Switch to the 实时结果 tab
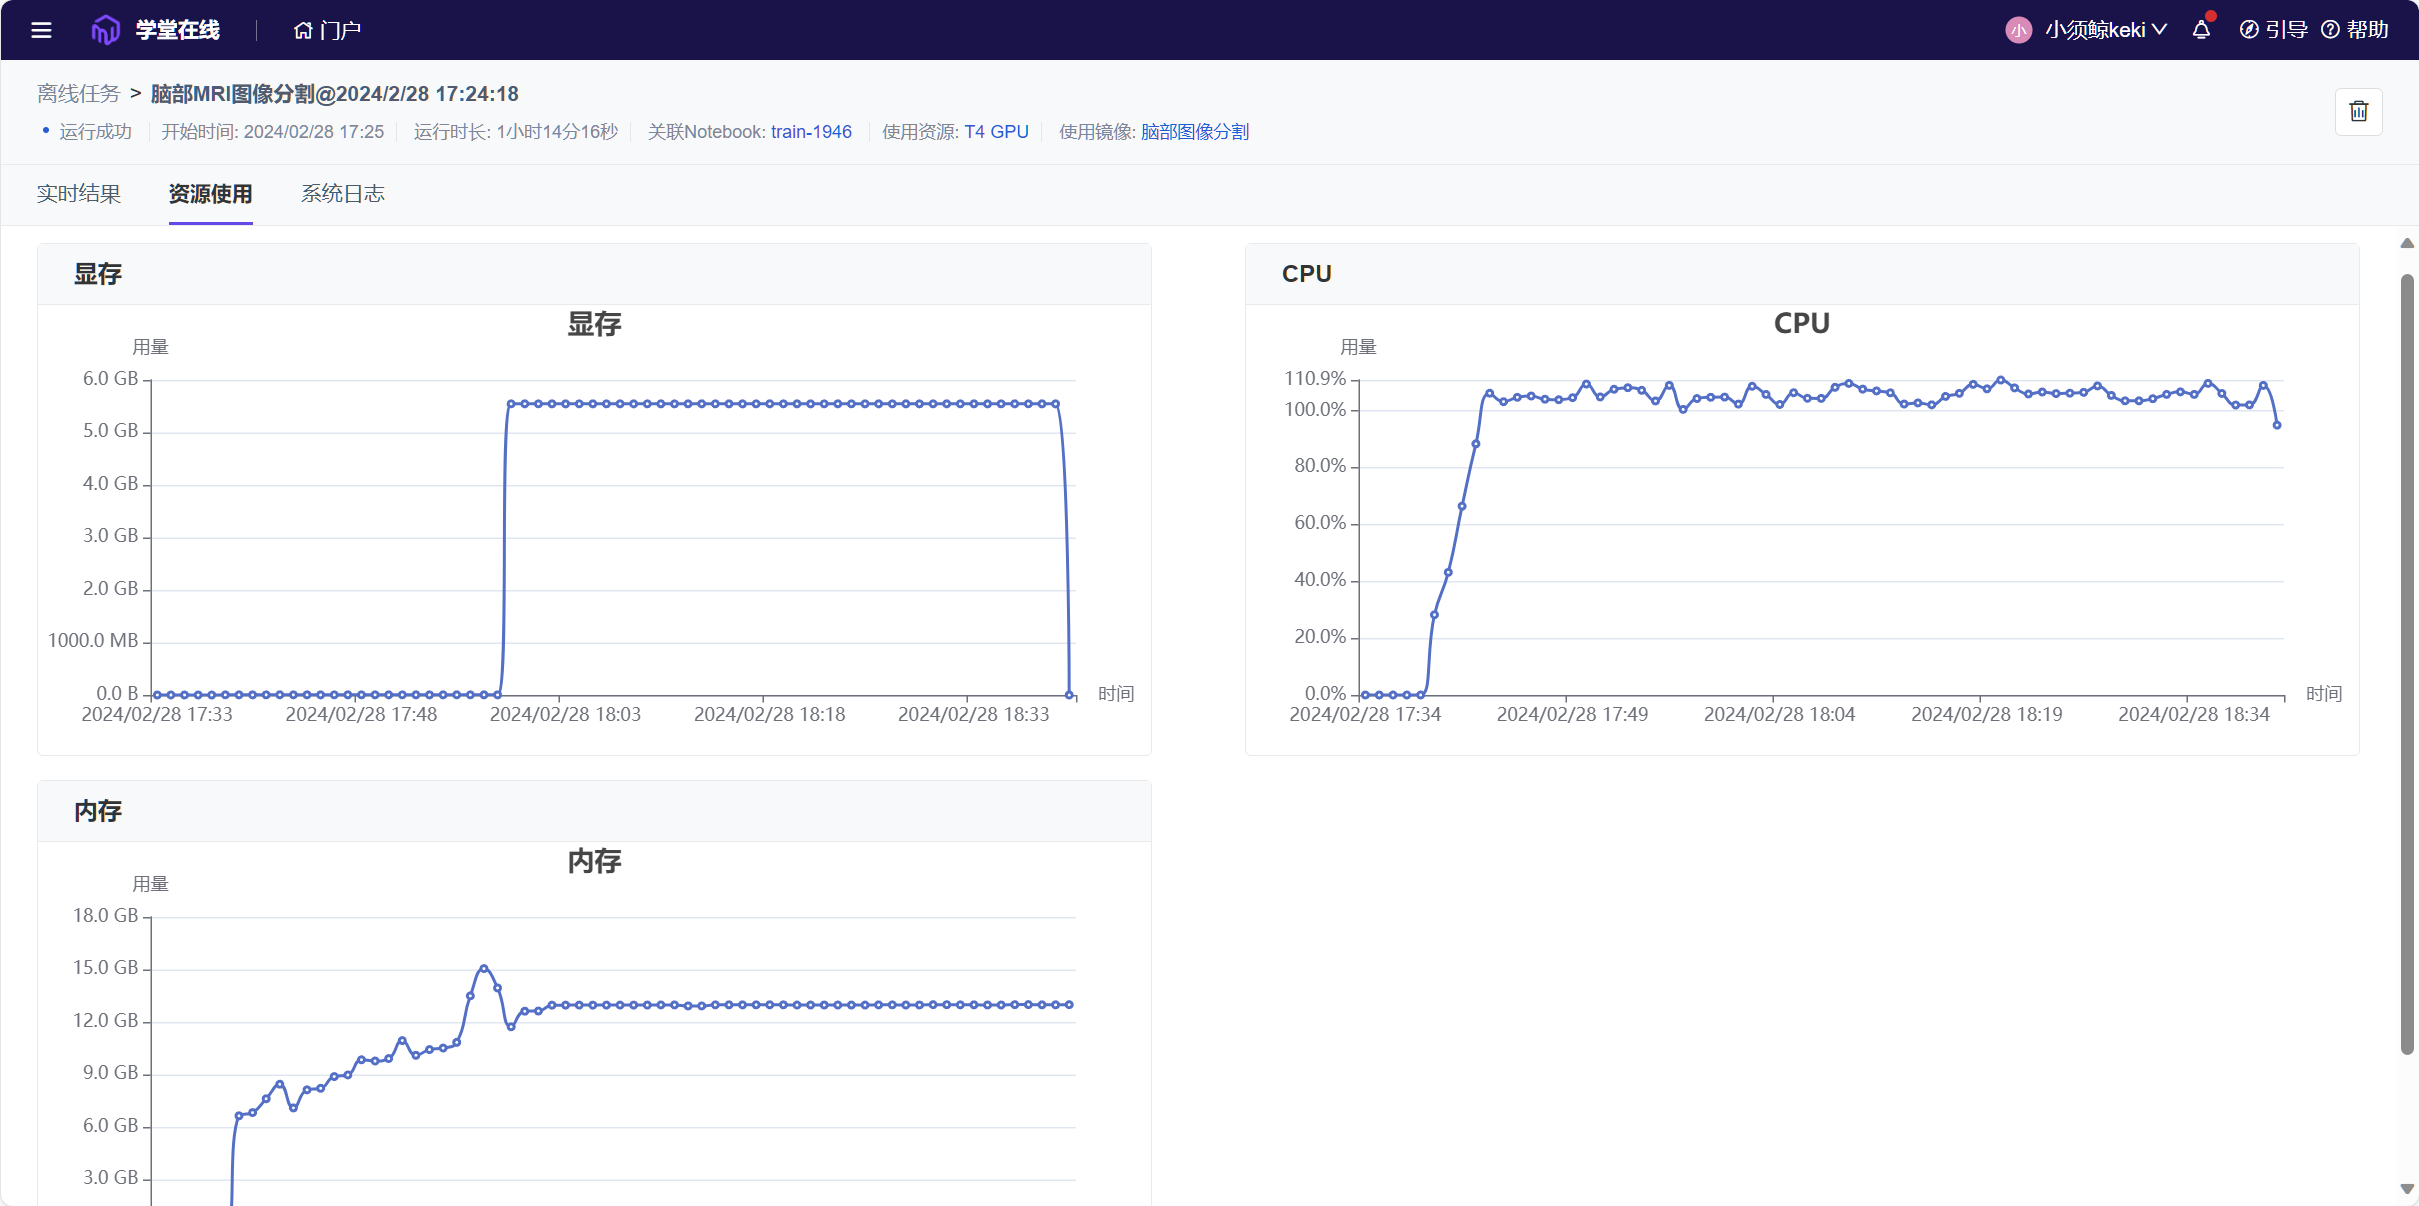This screenshot has width=2419, height=1206. [79, 194]
